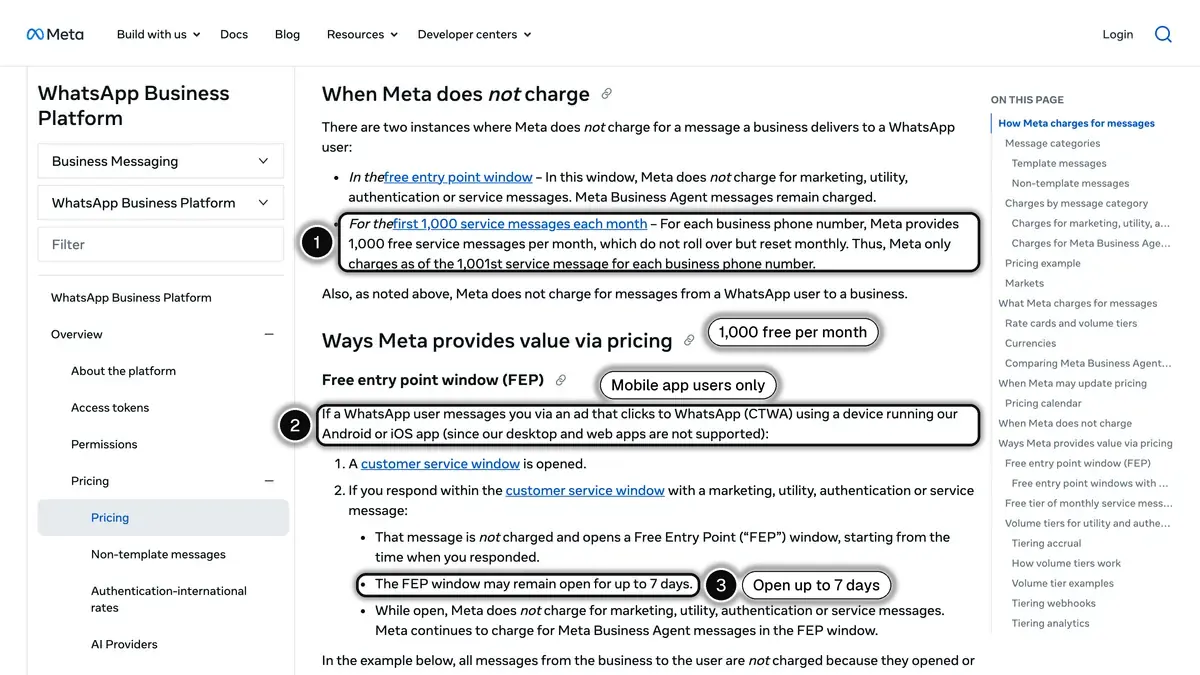Open Permissions in sidebar
This screenshot has width=1200, height=675.
104,444
